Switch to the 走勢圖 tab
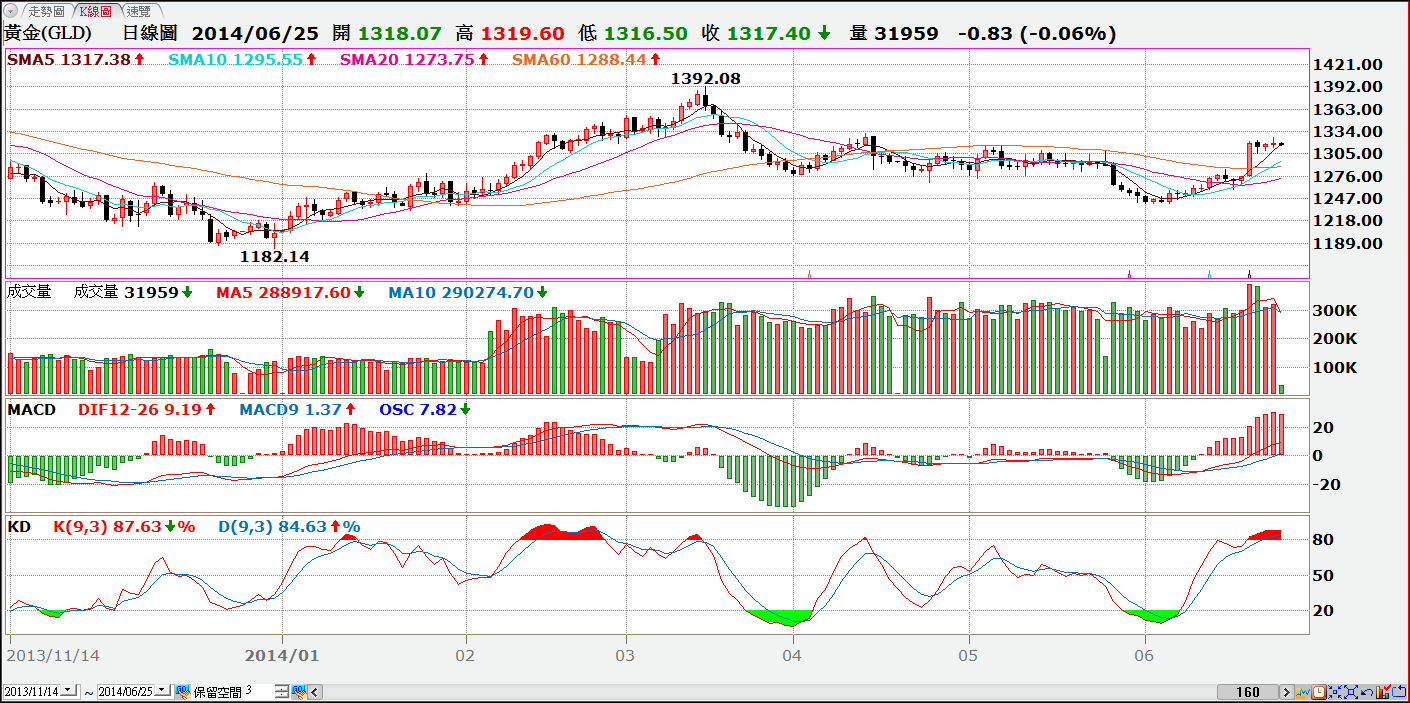 46,11
